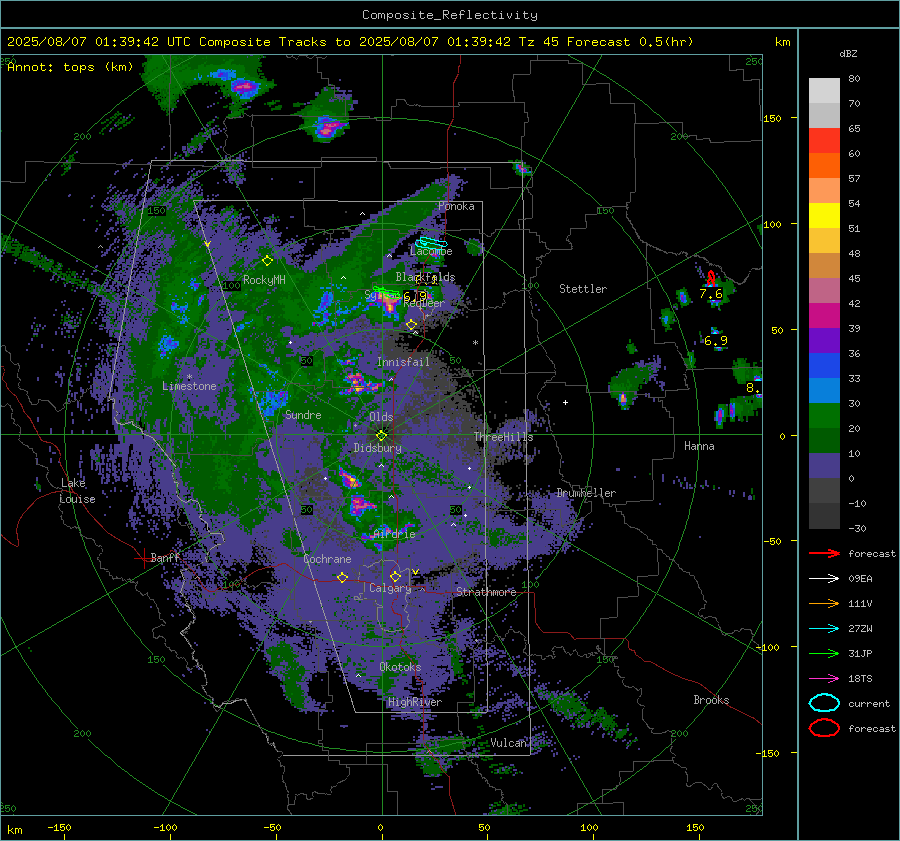Click the 'Annot: tops (km)' label
This screenshot has height=841, width=900.
coord(70,67)
